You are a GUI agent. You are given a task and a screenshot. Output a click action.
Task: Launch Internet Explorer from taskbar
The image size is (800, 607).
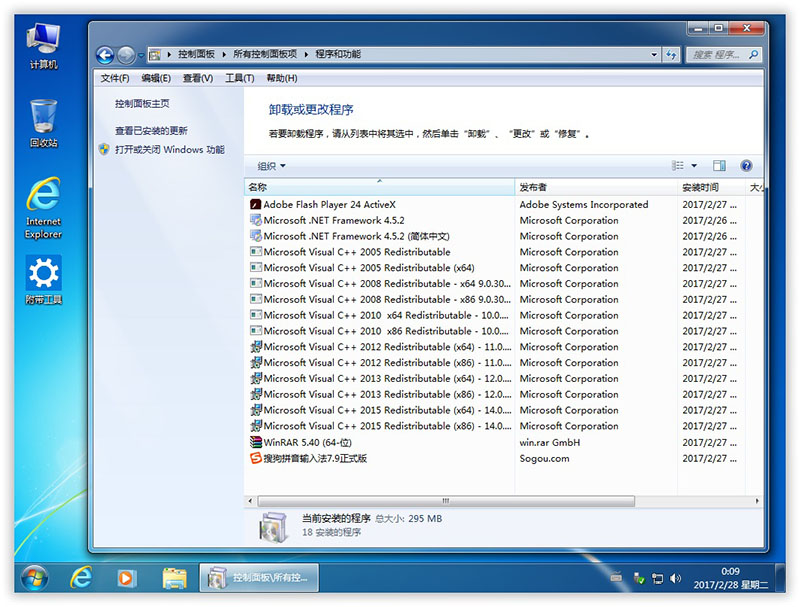pyautogui.click(x=81, y=578)
